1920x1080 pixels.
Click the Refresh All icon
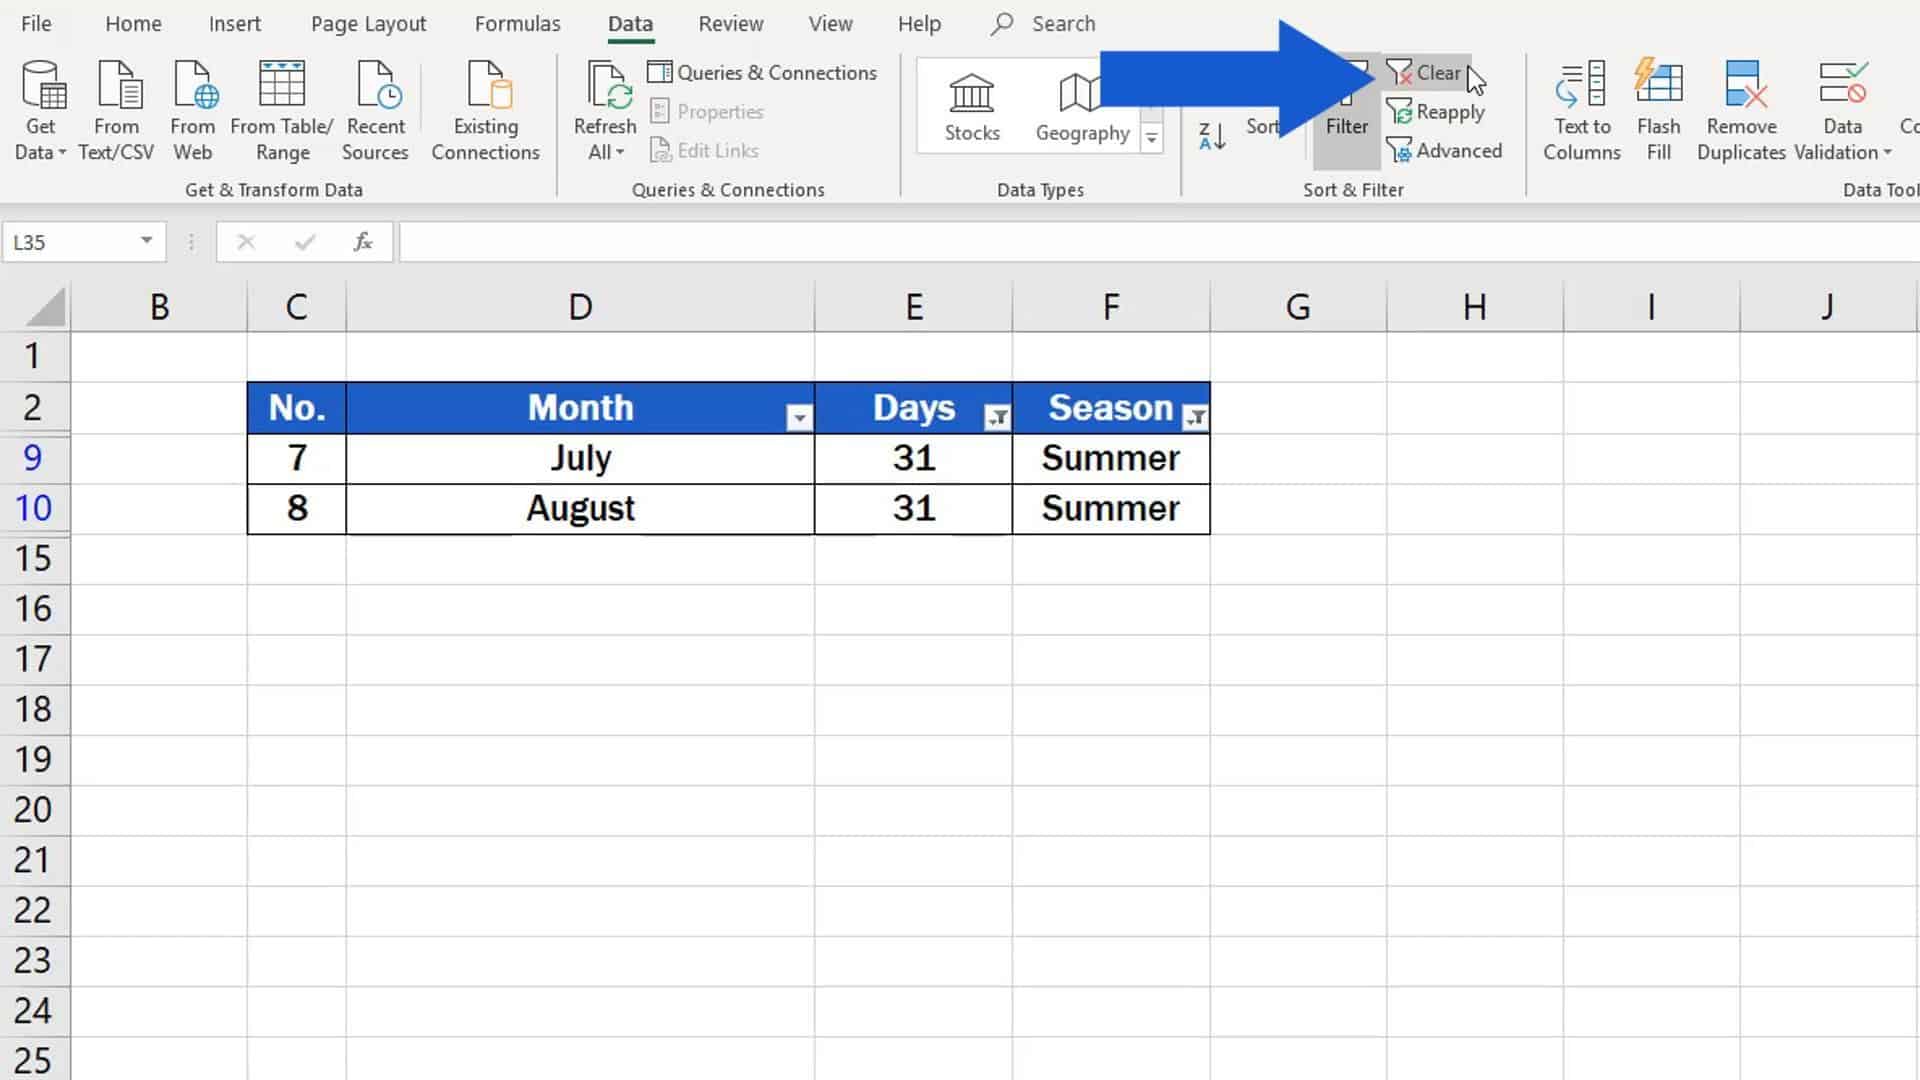pos(609,84)
